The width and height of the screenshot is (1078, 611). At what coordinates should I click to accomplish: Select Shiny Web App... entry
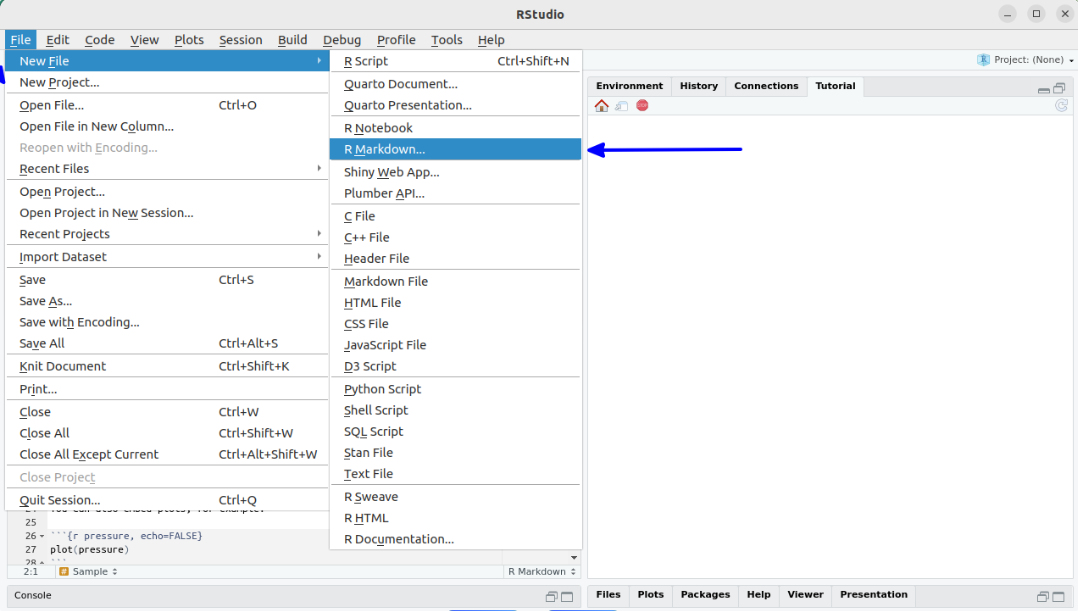click(x=455, y=172)
